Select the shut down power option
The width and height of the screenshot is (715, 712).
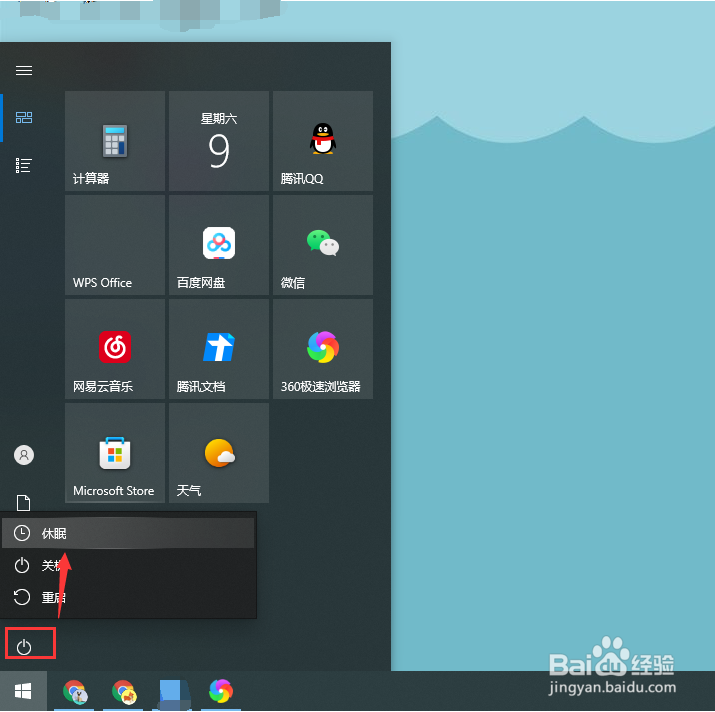[128, 565]
